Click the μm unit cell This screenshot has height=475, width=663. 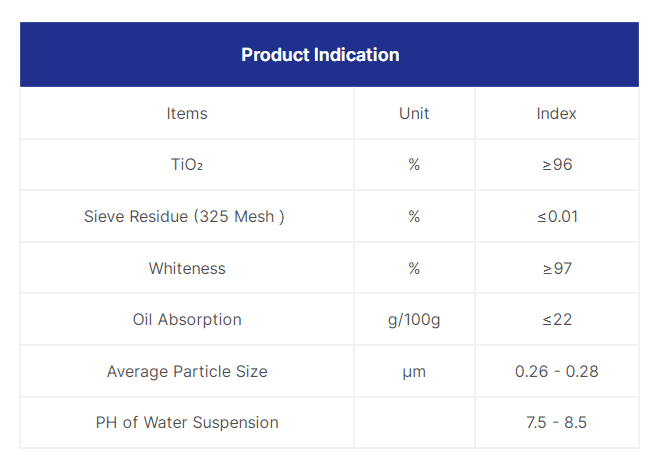414,371
